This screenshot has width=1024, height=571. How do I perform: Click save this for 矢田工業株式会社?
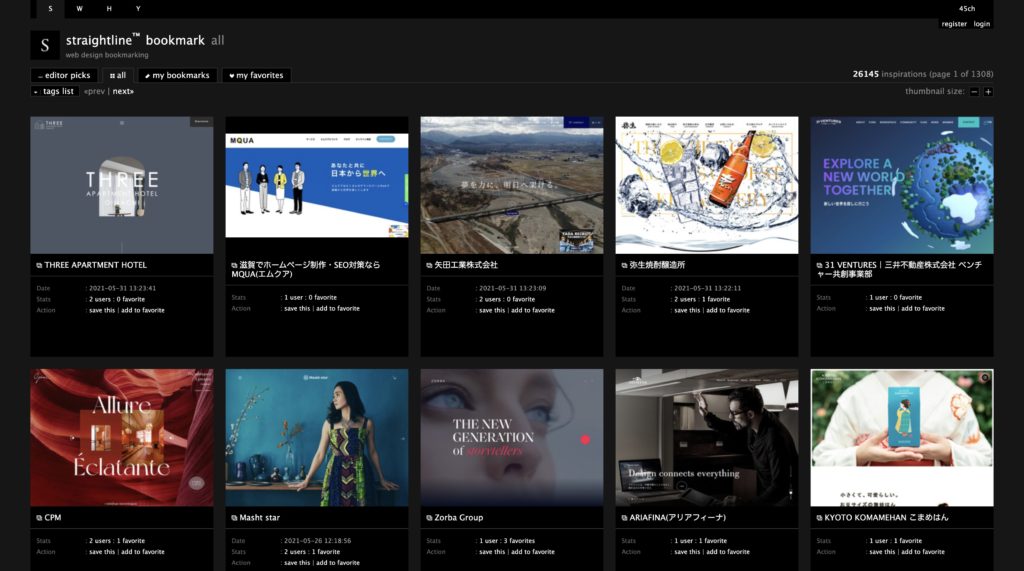point(492,310)
